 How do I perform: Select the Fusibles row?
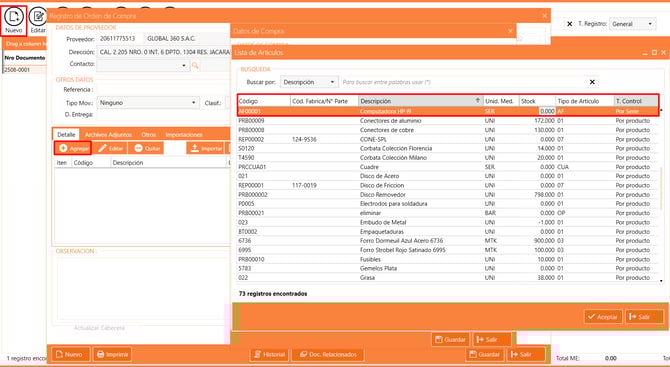click(447, 259)
